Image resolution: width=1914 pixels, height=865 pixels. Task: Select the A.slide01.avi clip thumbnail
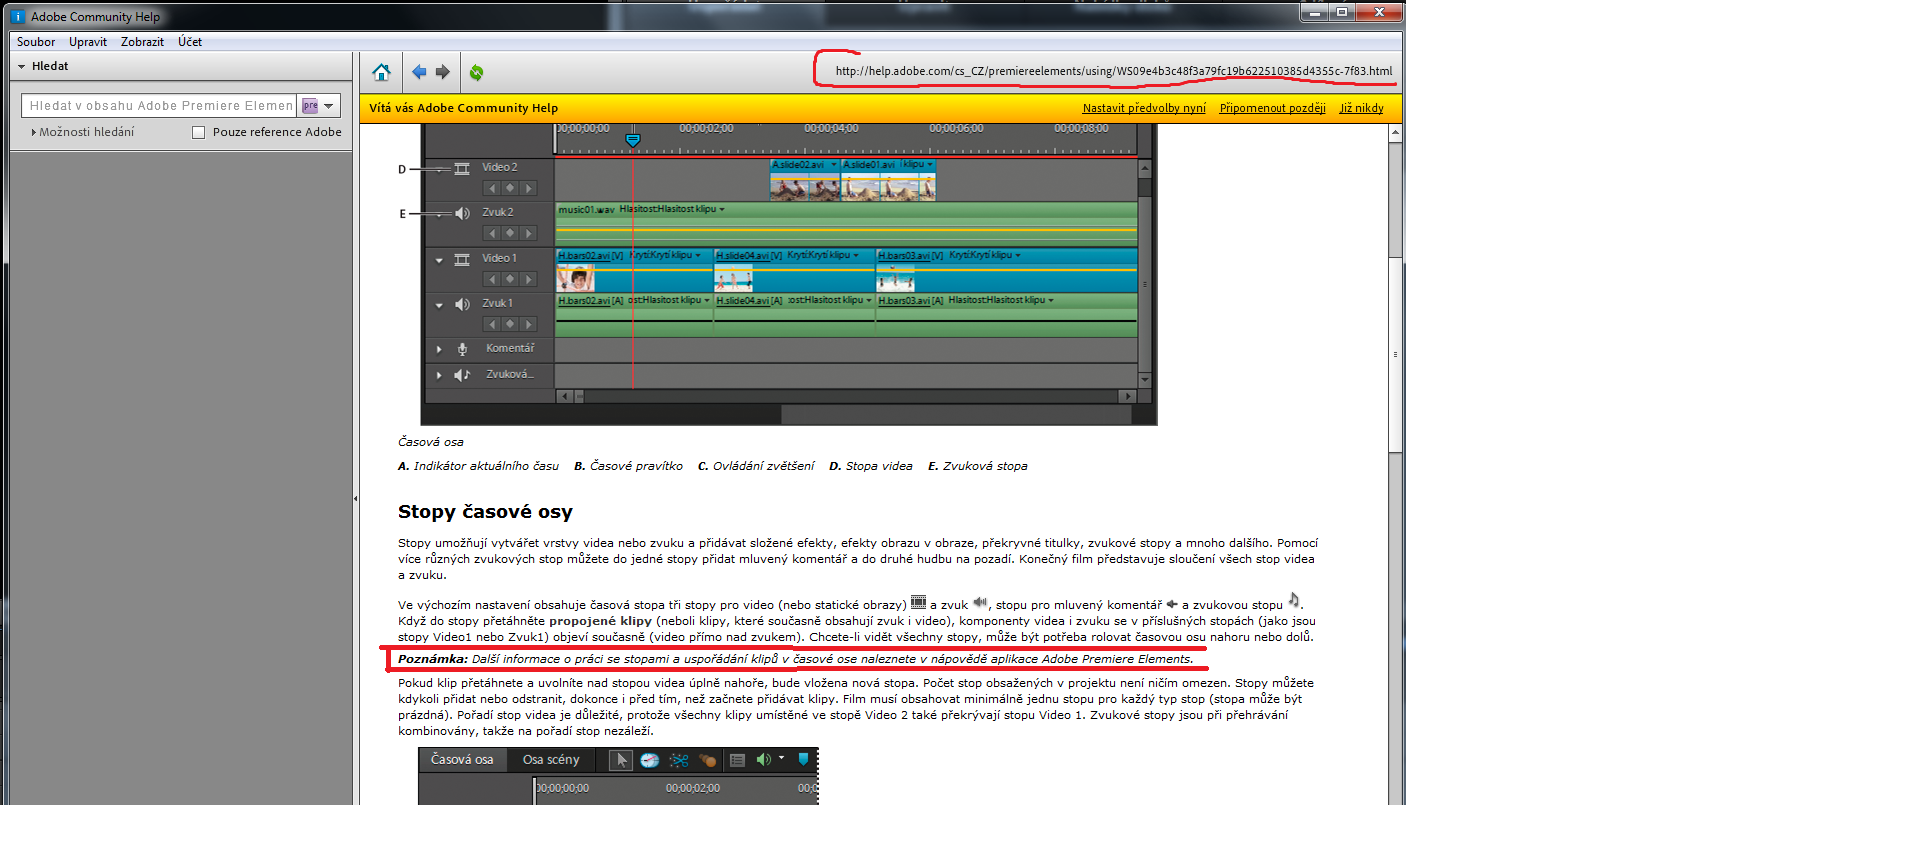[x=889, y=186]
